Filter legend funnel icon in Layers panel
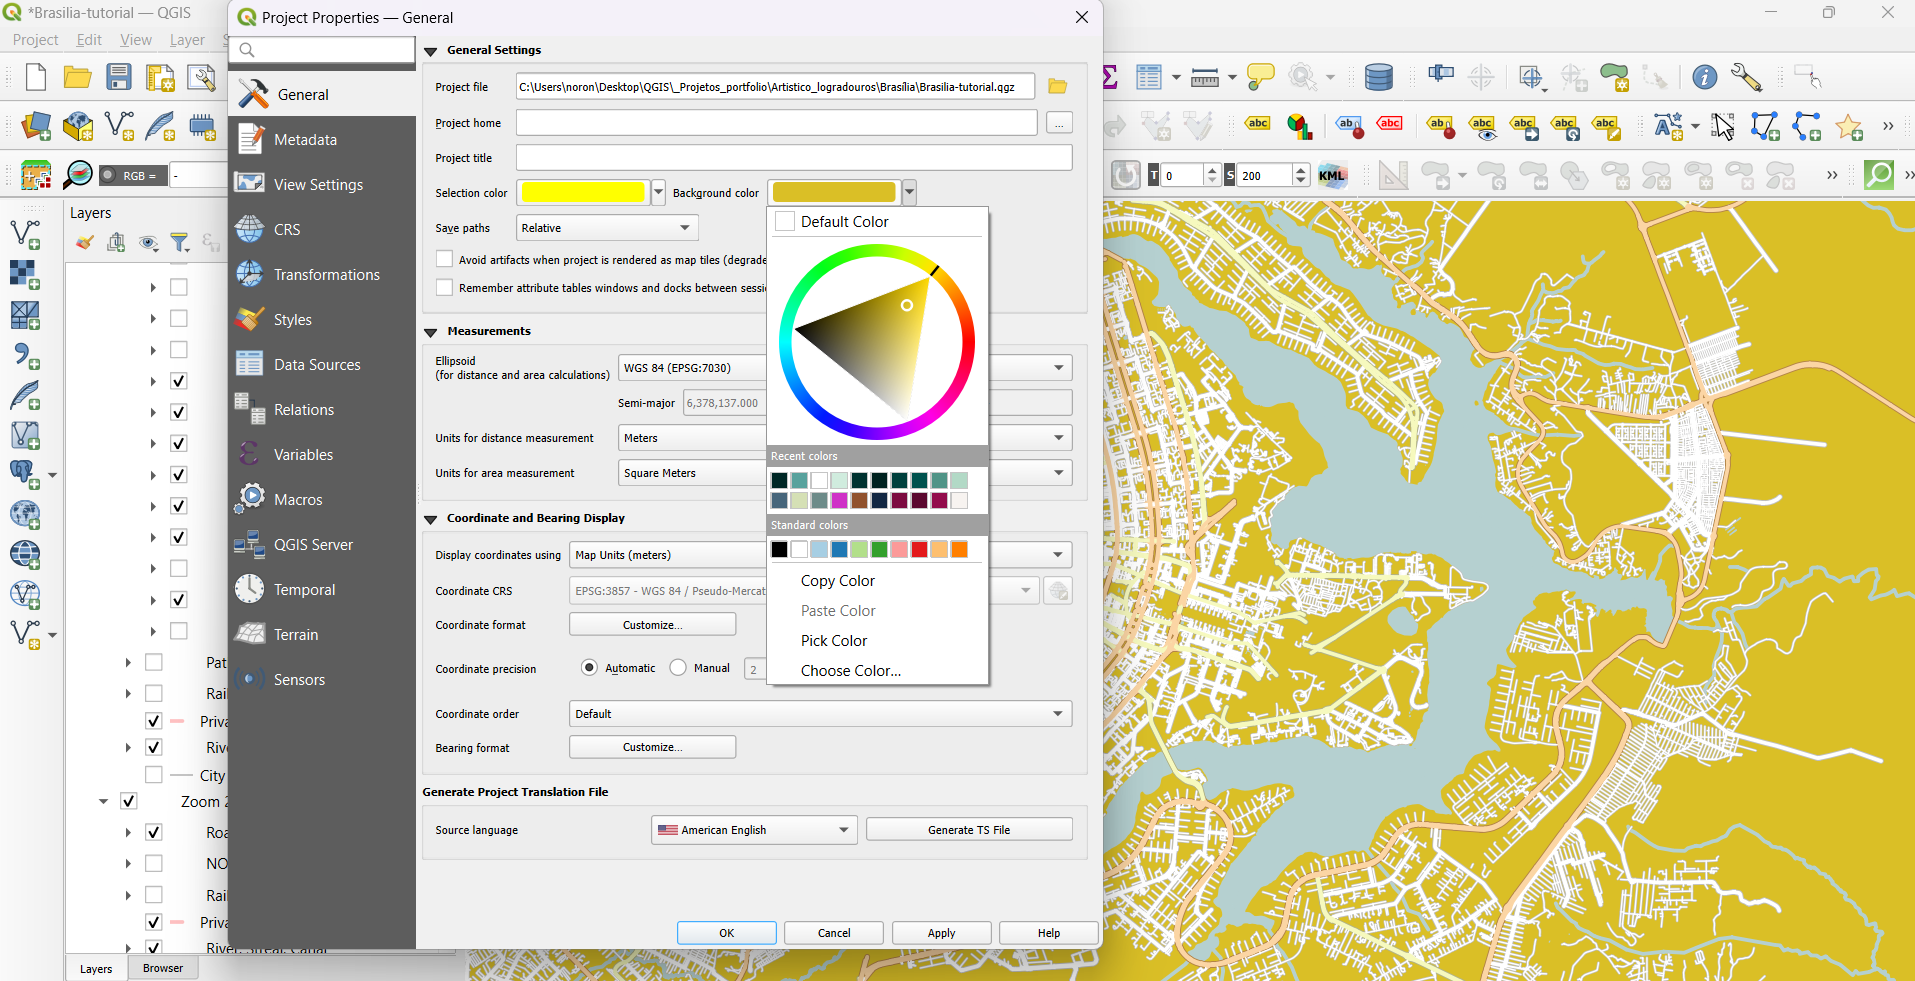Viewport: 1915px width, 981px height. (x=180, y=242)
